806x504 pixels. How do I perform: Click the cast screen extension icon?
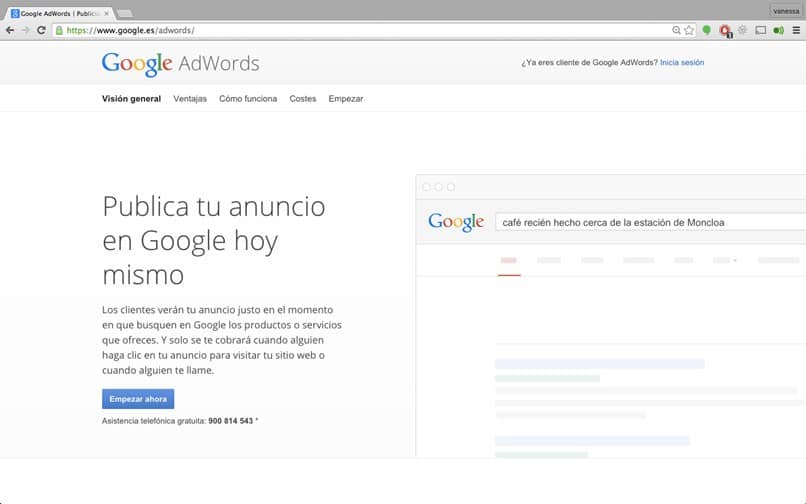(761, 30)
